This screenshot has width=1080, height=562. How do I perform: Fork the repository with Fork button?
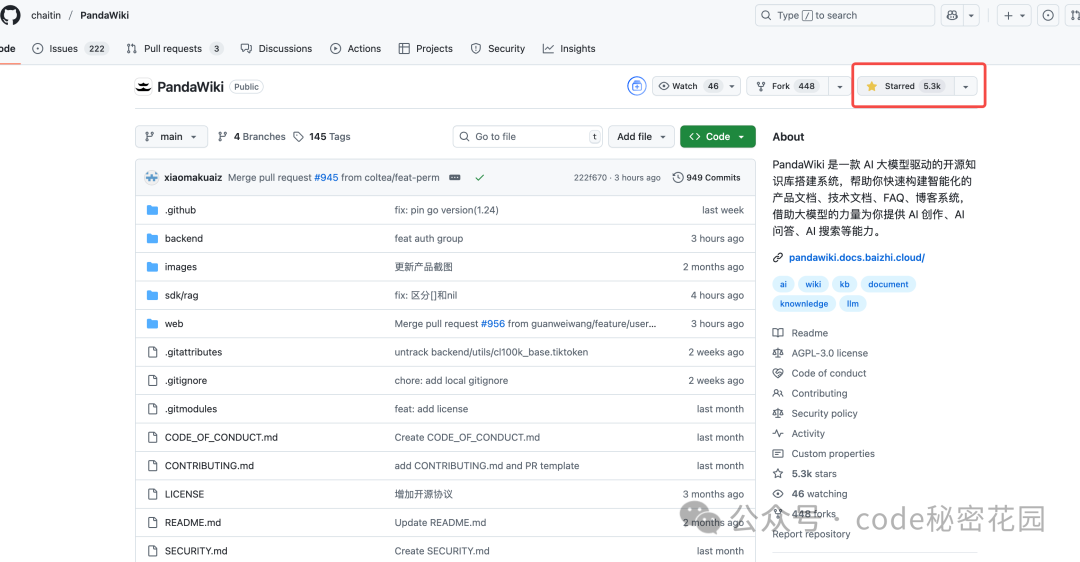click(x=789, y=86)
